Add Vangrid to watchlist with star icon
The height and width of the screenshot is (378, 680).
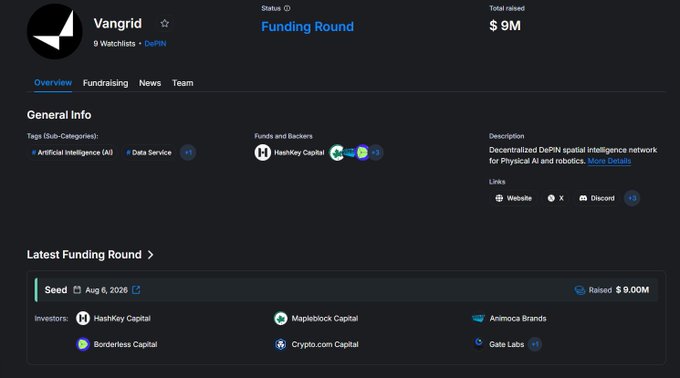(x=164, y=23)
